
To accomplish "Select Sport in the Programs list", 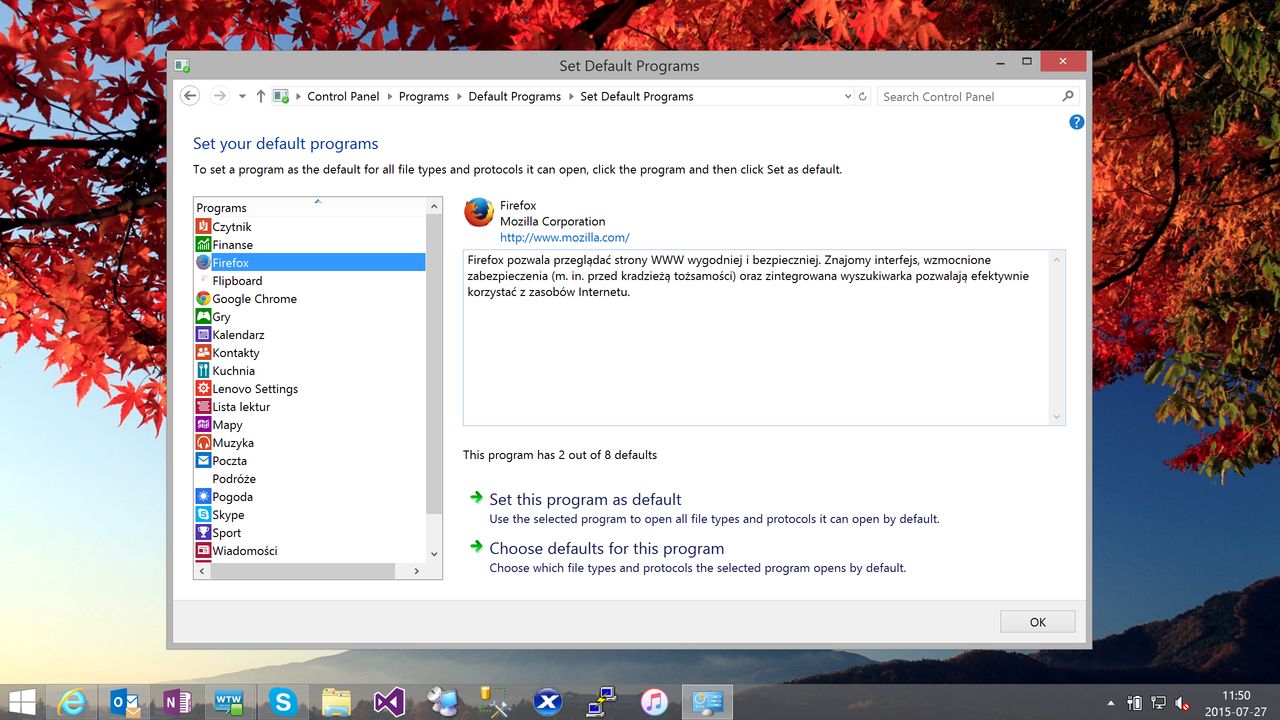I will pyautogui.click(x=310, y=533).
